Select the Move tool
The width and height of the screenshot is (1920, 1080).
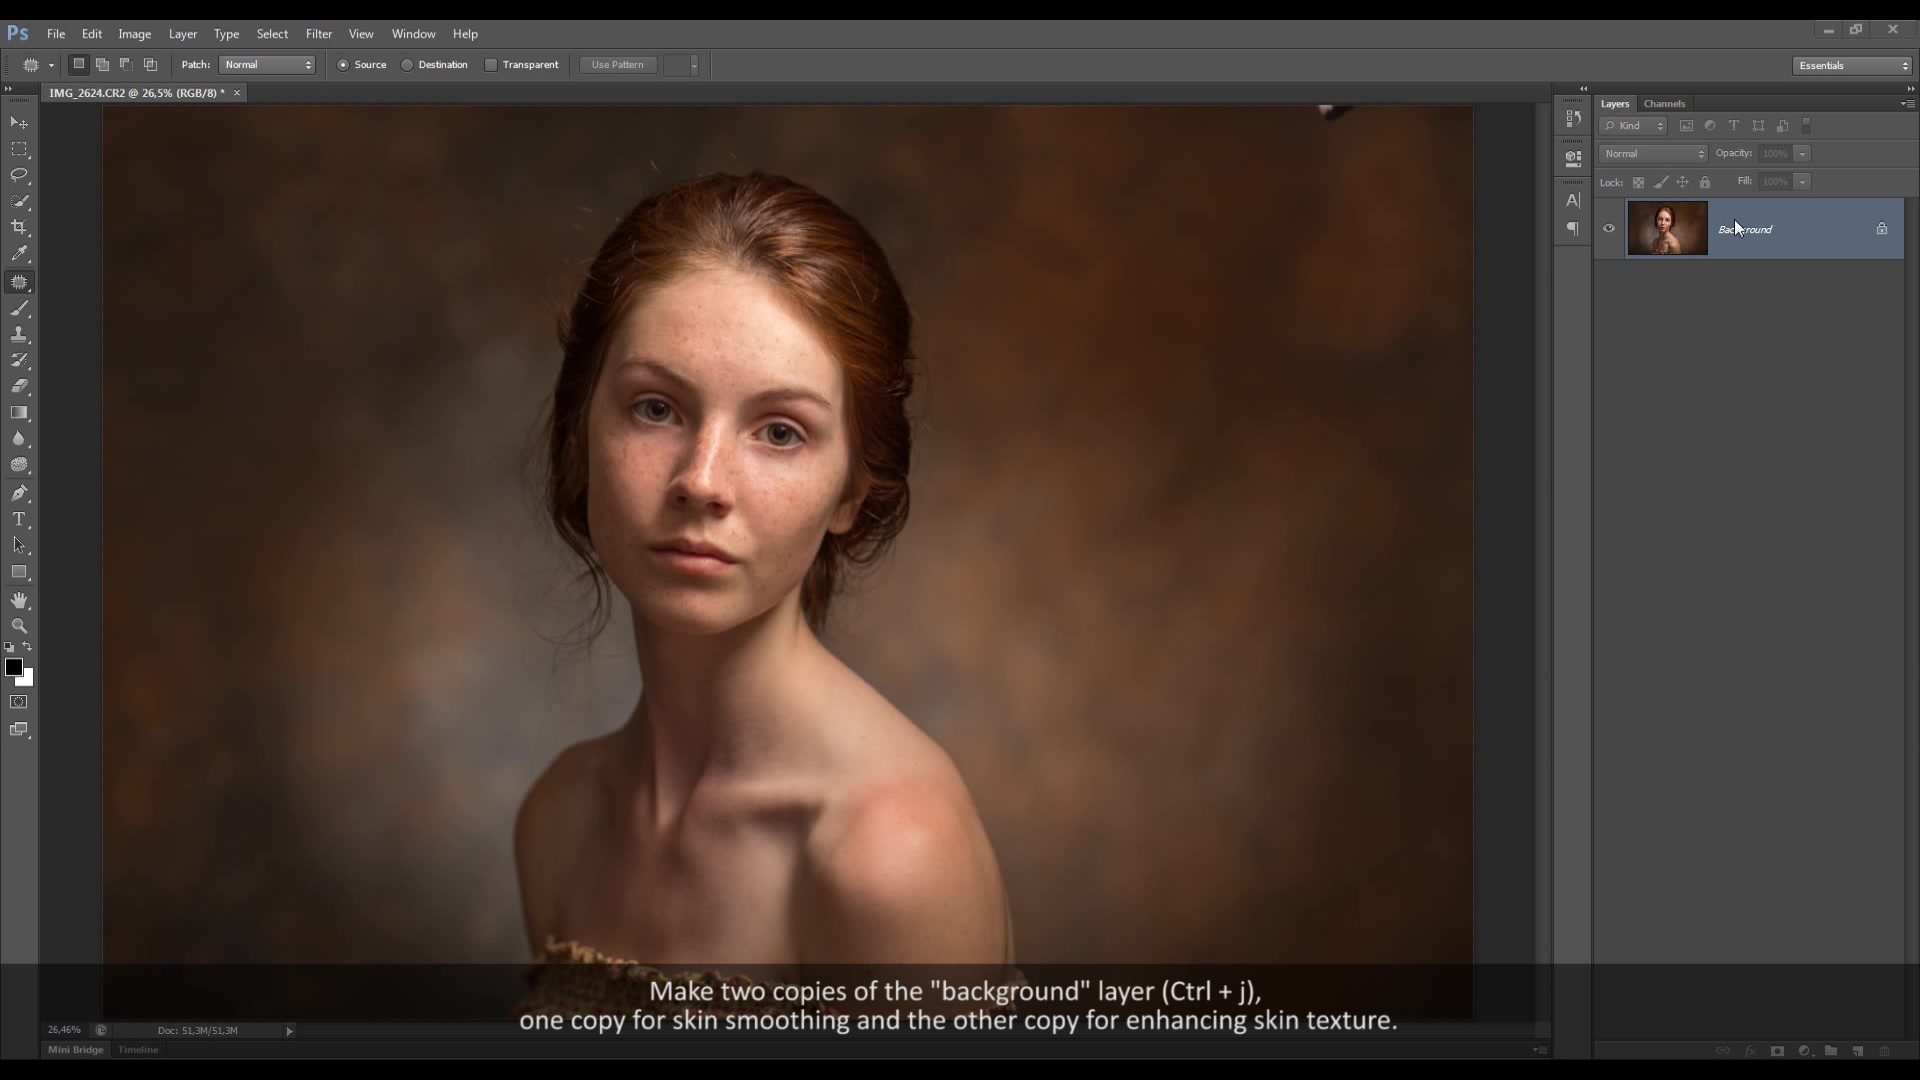tap(18, 121)
